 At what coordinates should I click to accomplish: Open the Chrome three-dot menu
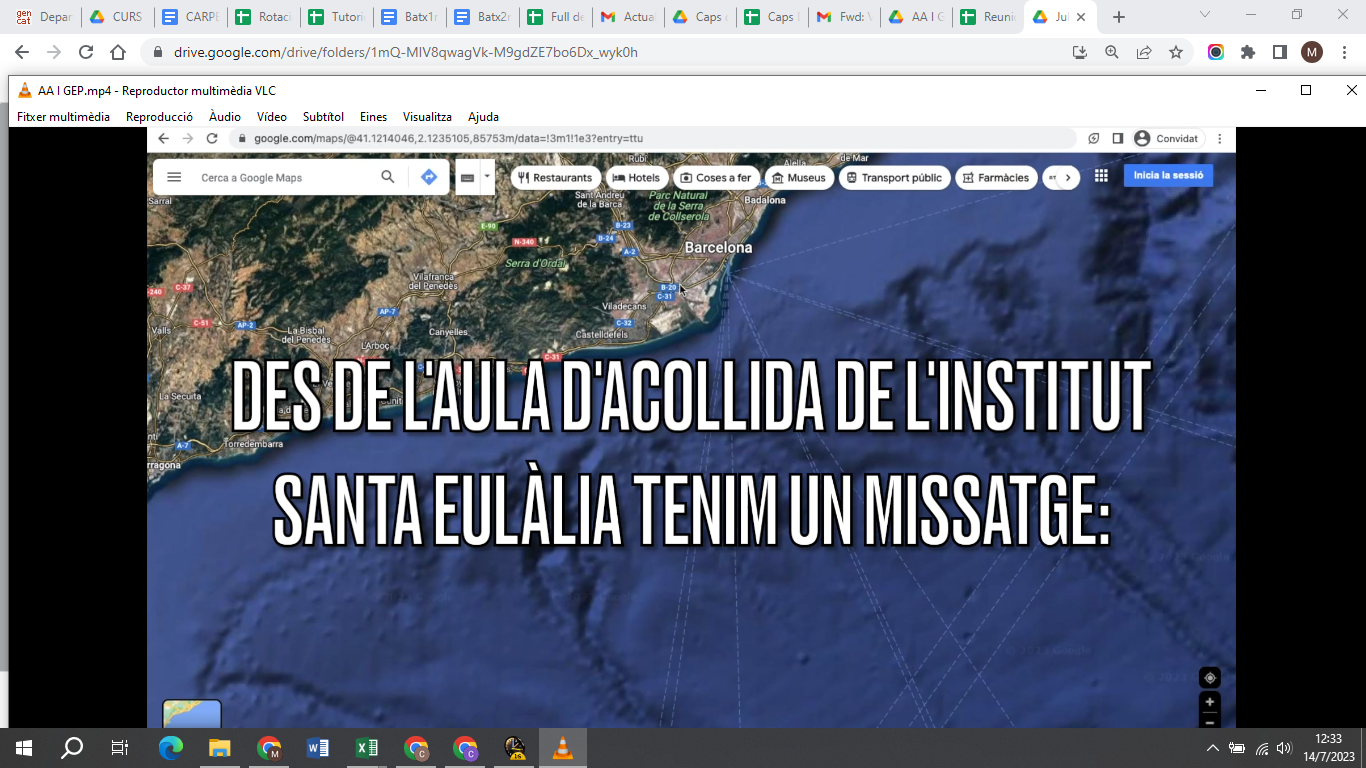coord(1343,52)
